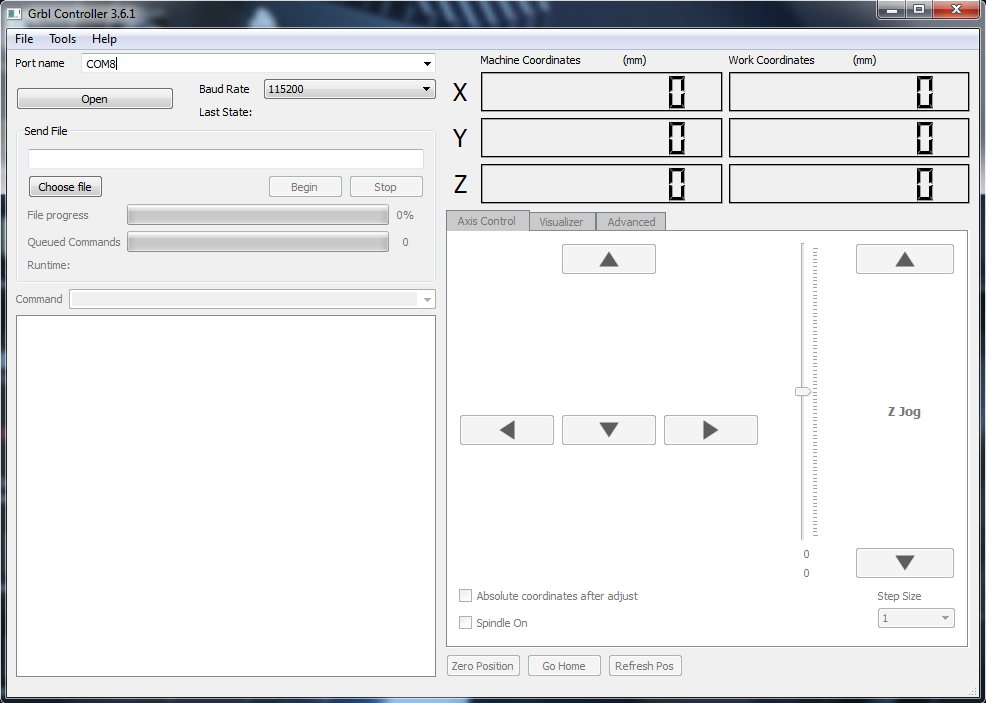Image resolution: width=986 pixels, height=703 pixels.
Task: Click the Choose file button
Action: tap(64, 186)
